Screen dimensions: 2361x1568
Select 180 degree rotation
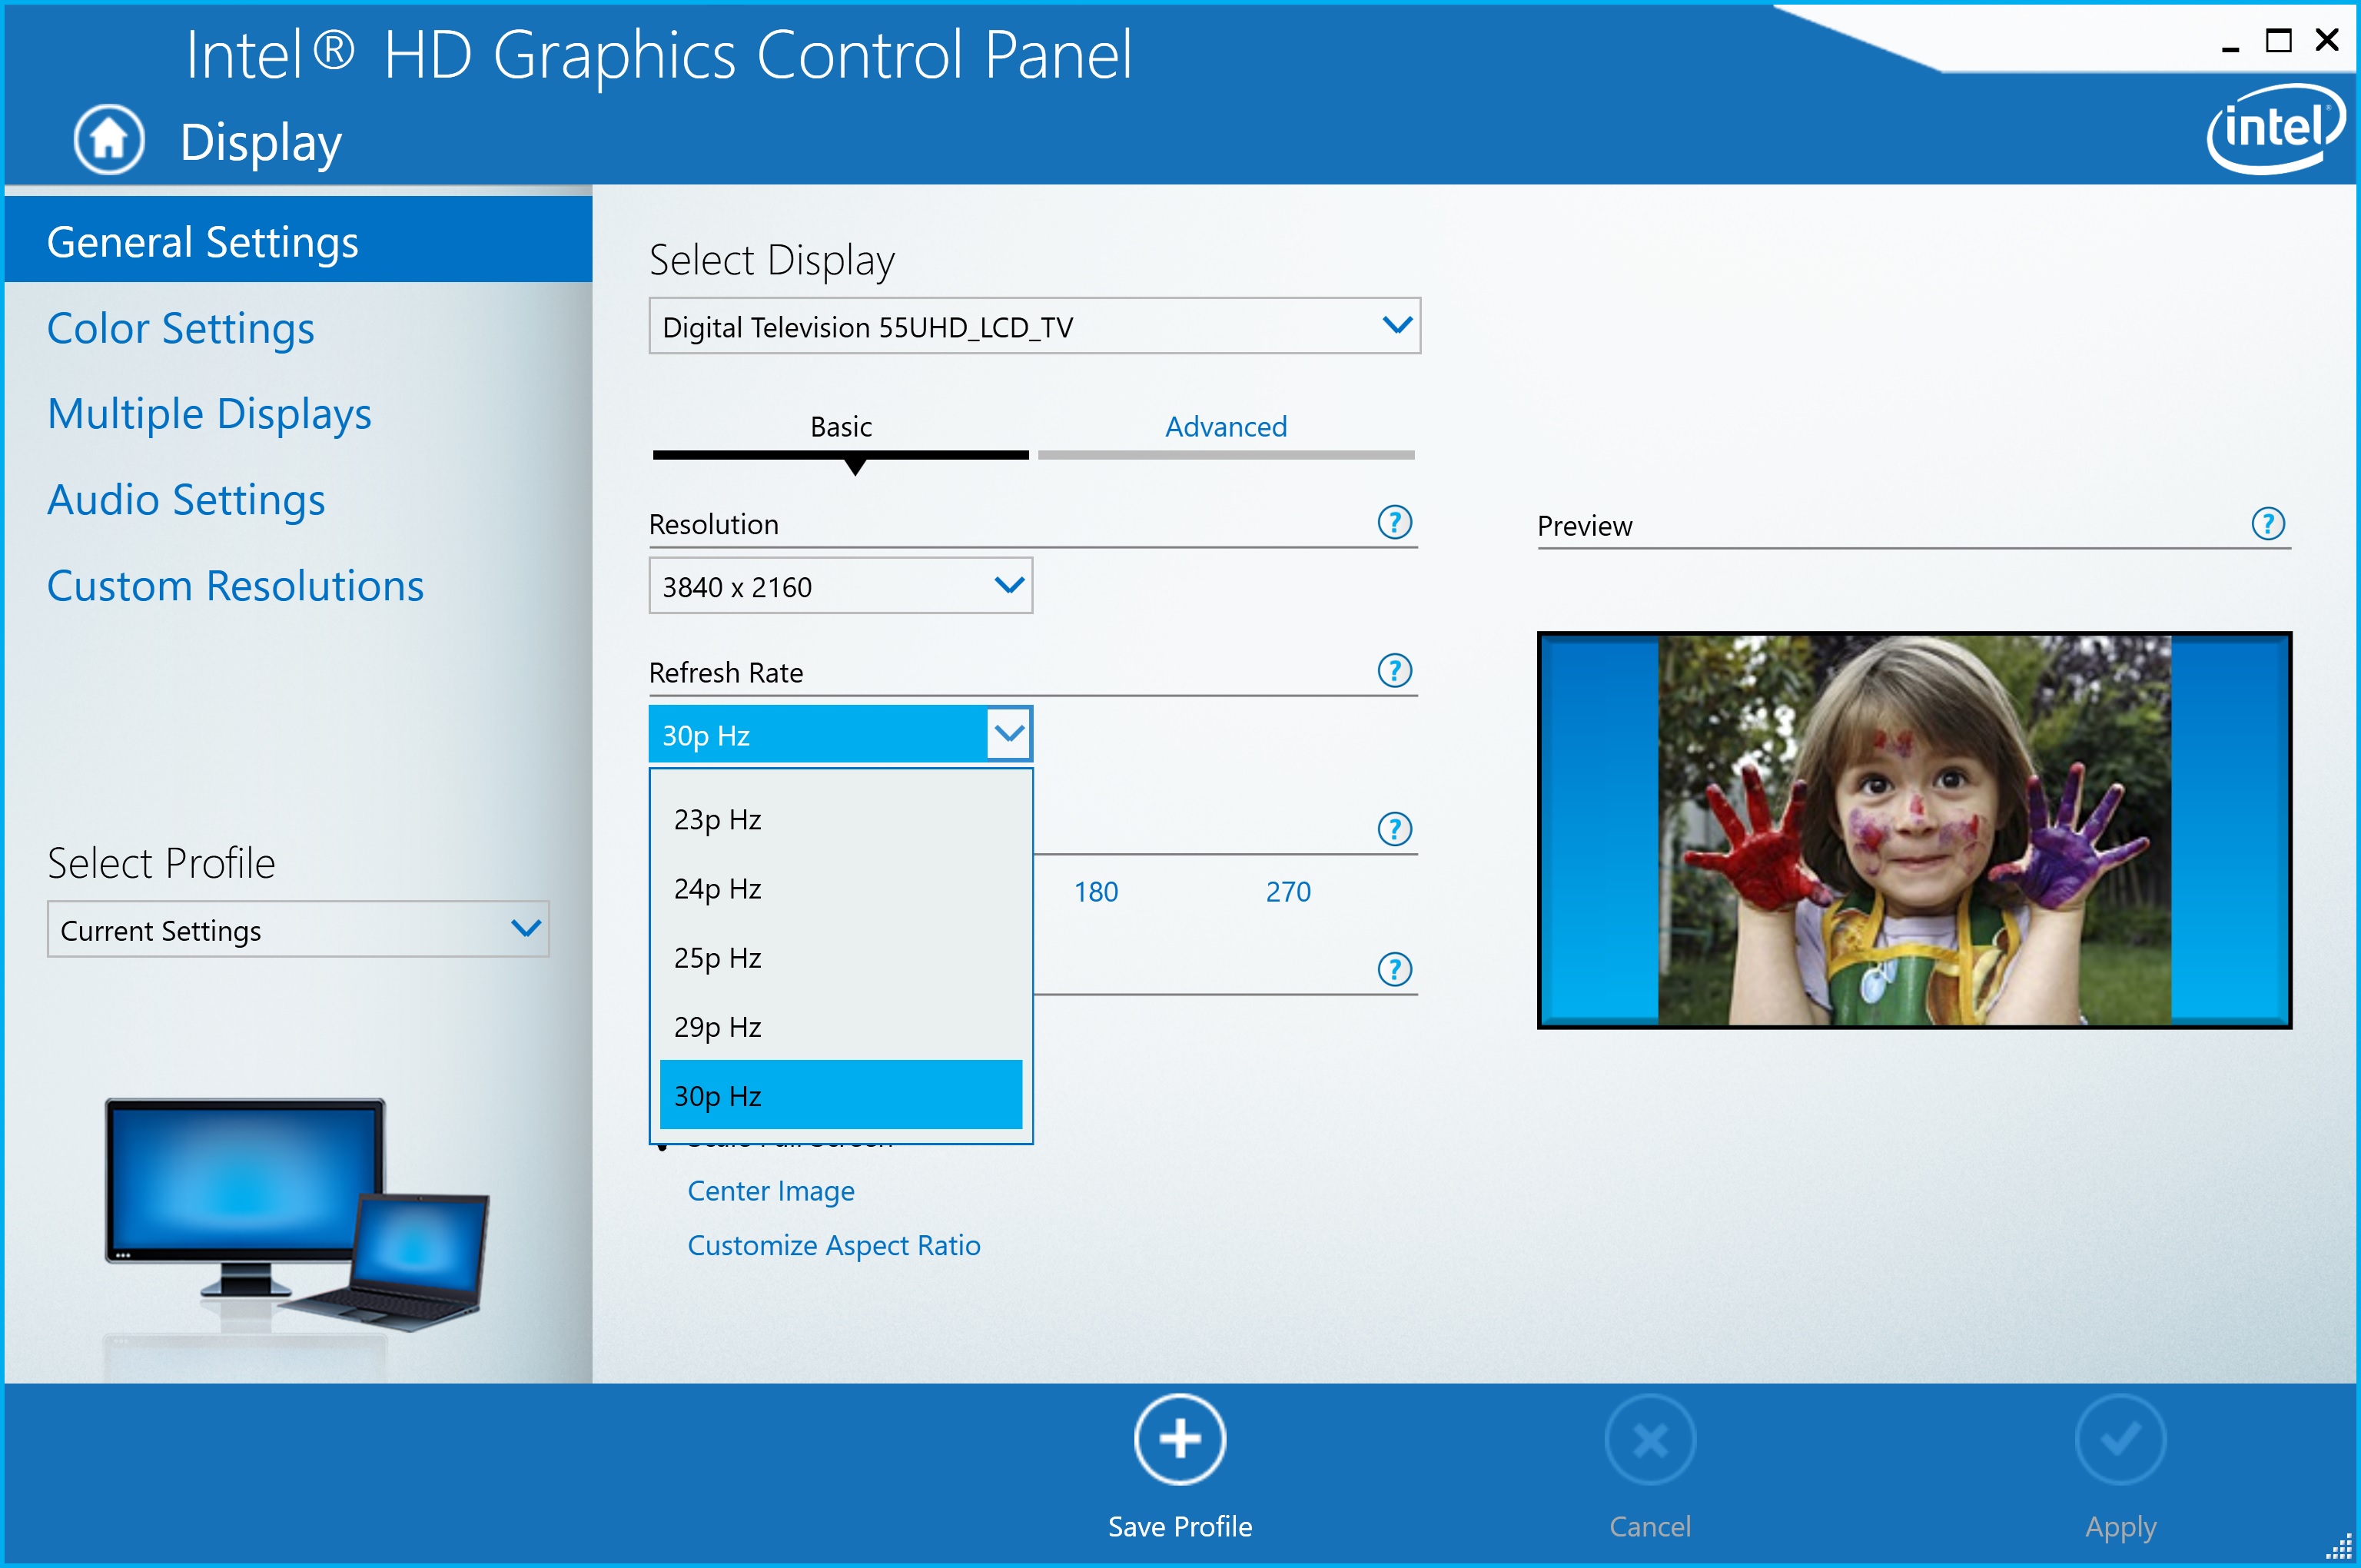1095,891
